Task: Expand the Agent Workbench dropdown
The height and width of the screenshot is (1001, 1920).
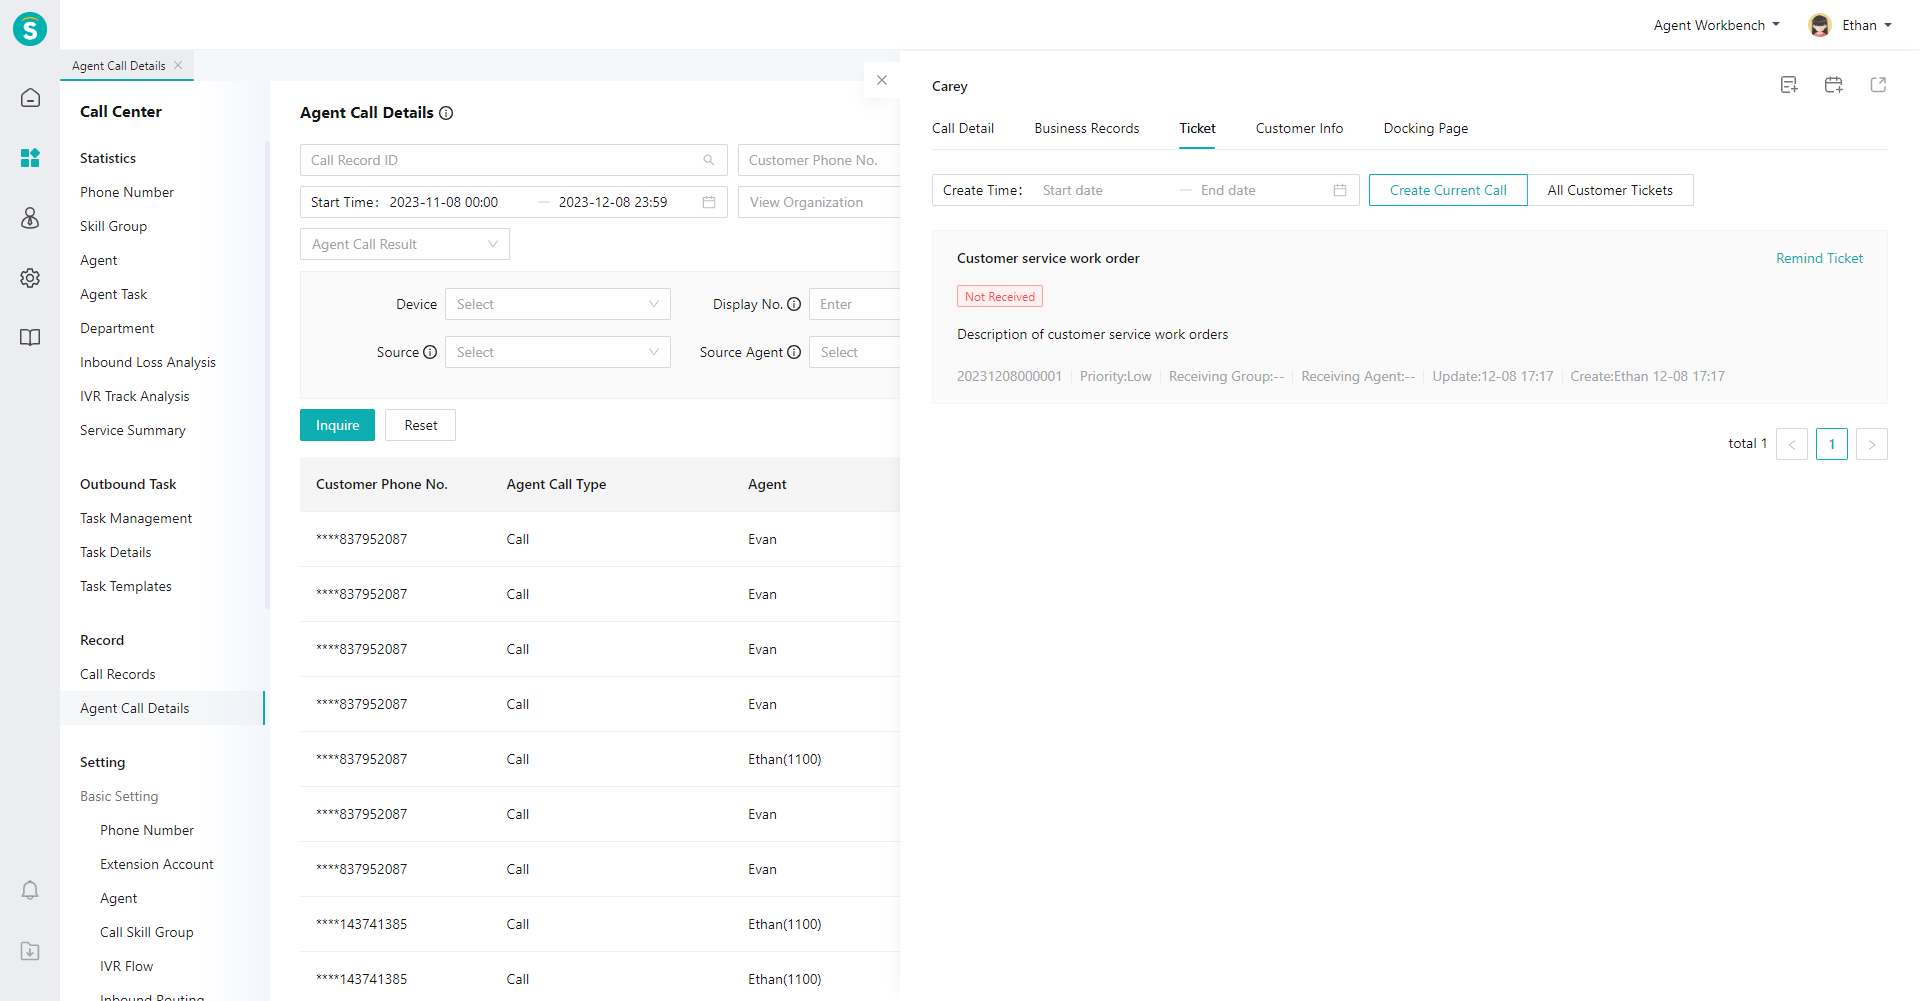Action: coord(1716,25)
